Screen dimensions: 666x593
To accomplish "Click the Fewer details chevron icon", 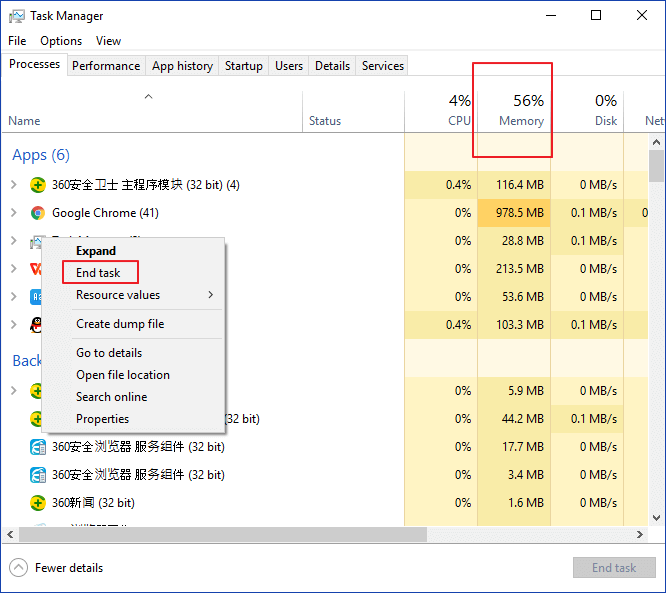I will click(x=18, y=568).
